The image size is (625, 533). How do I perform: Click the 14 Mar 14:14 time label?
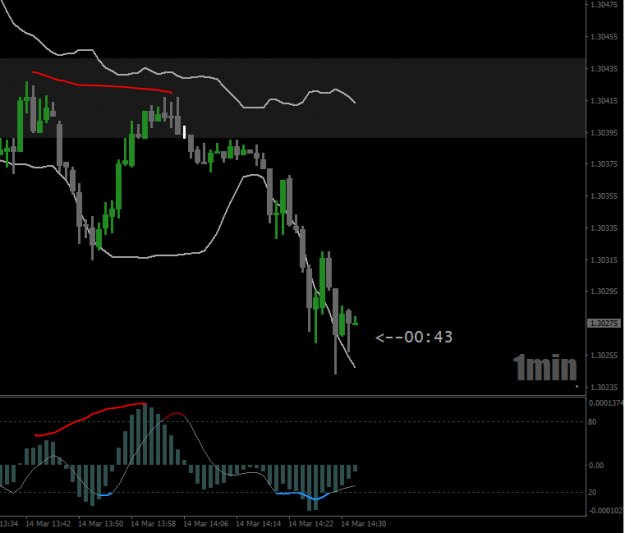(259, 523)
